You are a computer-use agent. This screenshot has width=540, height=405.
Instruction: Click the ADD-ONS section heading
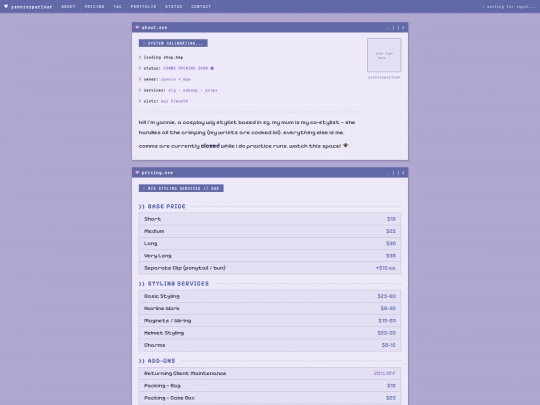[x=157, y=361]
